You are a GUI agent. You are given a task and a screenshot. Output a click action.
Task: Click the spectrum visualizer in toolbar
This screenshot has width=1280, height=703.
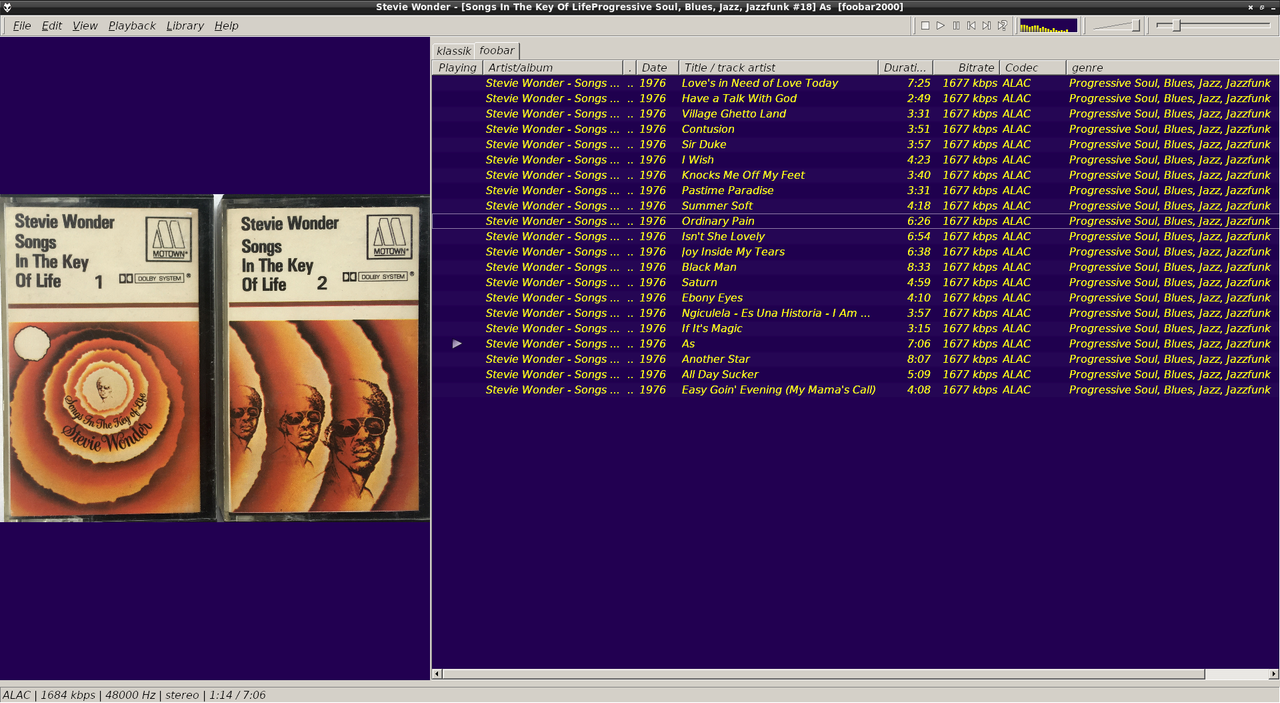click(1048, 25)
